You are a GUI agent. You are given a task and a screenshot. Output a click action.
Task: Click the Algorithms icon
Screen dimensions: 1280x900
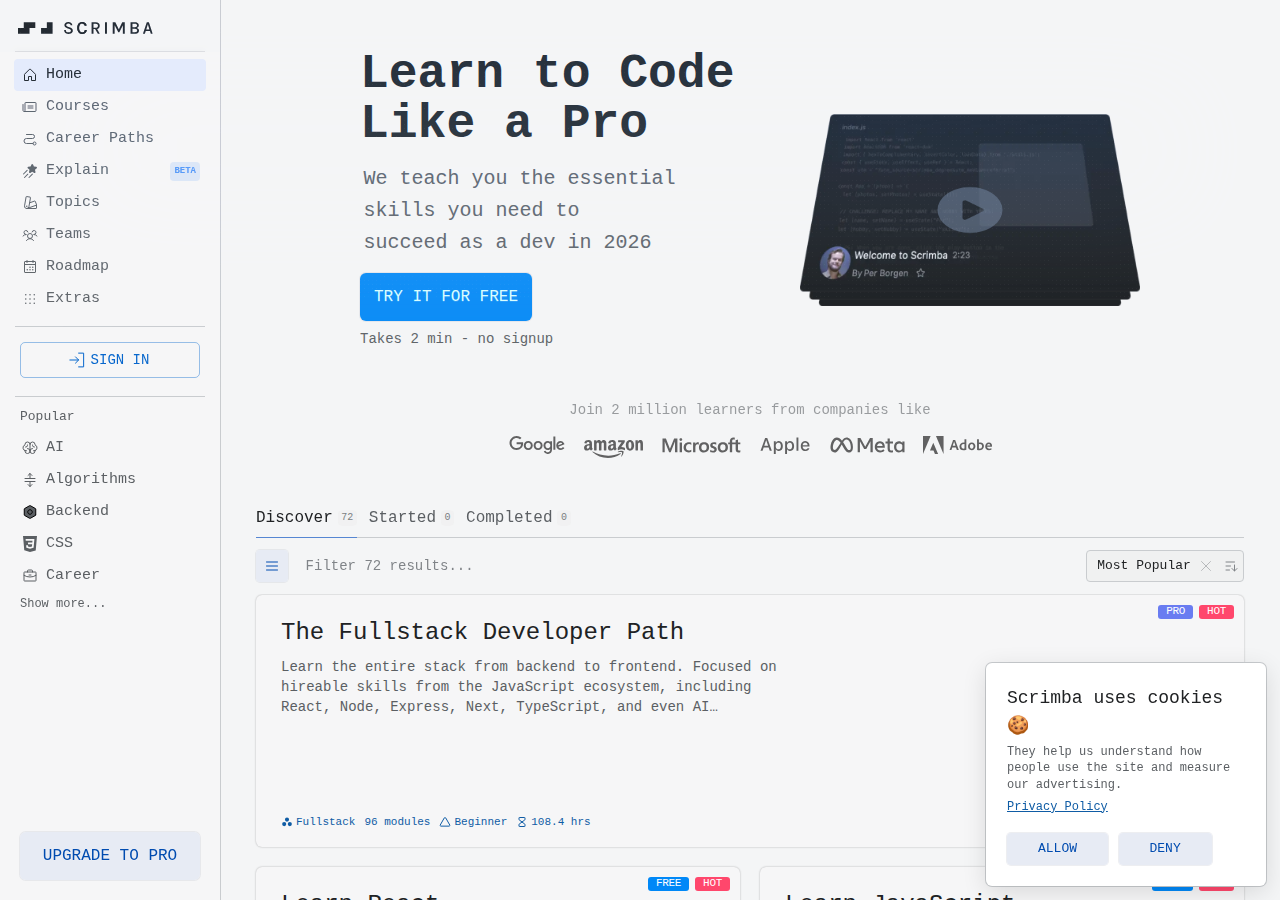30,480
